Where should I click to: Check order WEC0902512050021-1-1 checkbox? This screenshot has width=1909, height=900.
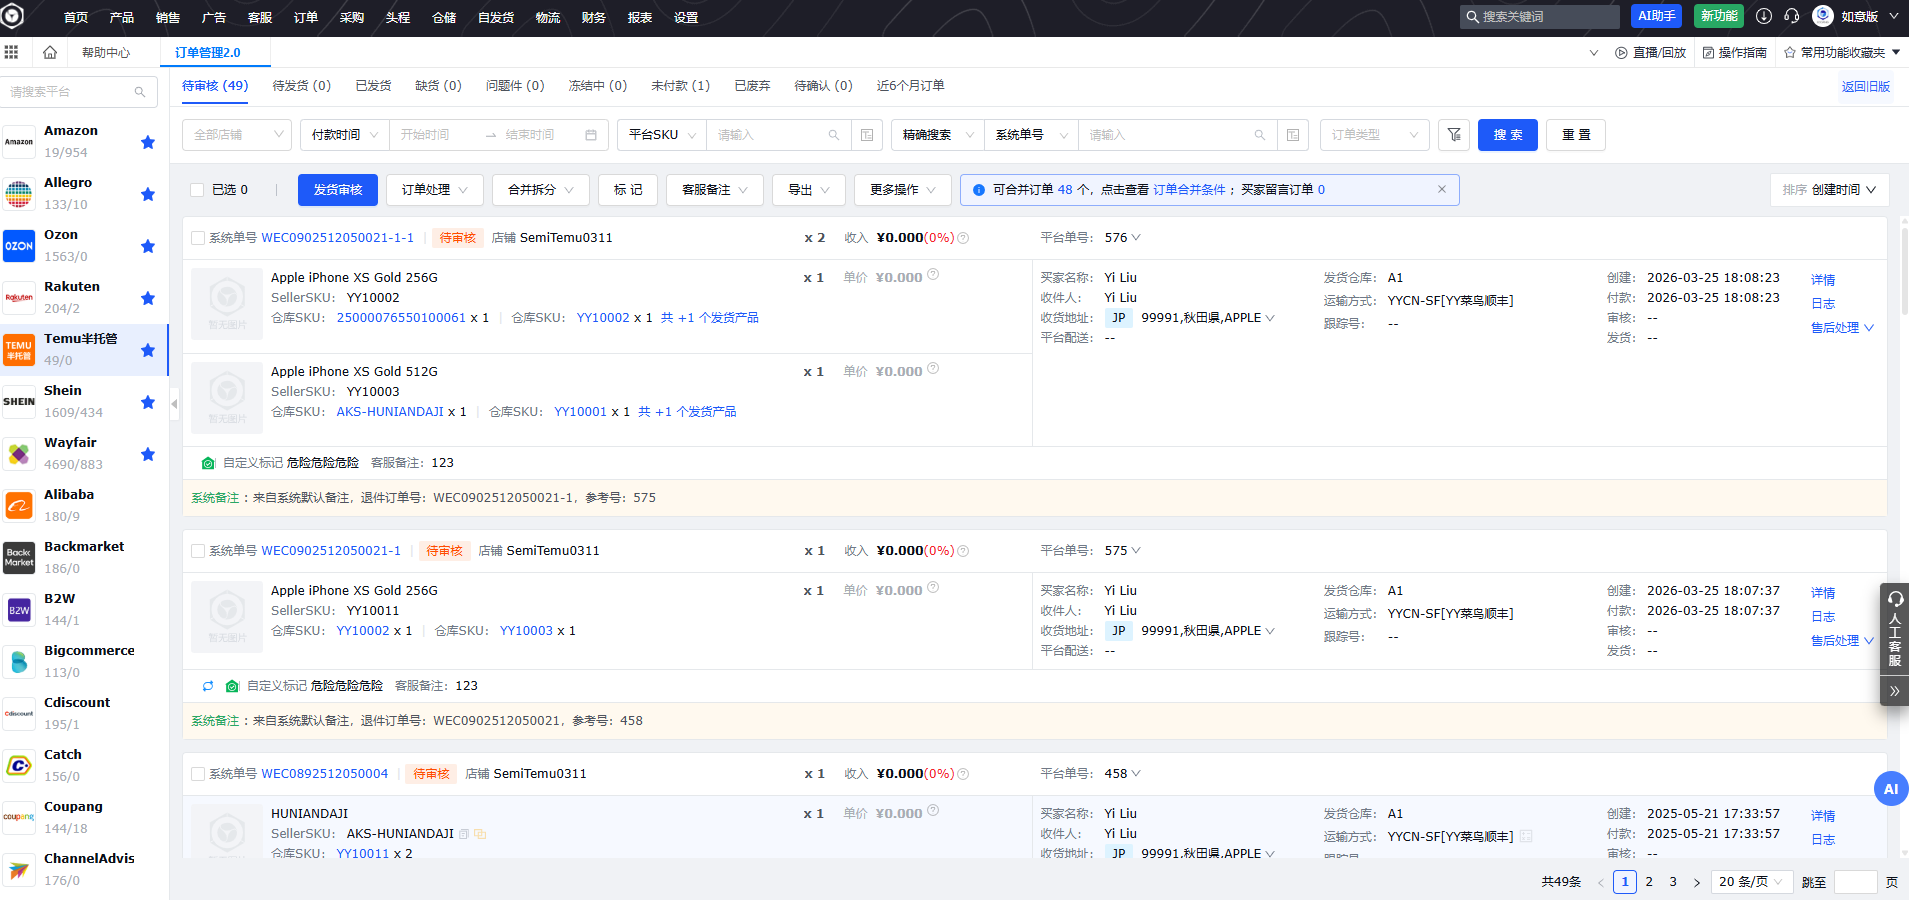198,238
